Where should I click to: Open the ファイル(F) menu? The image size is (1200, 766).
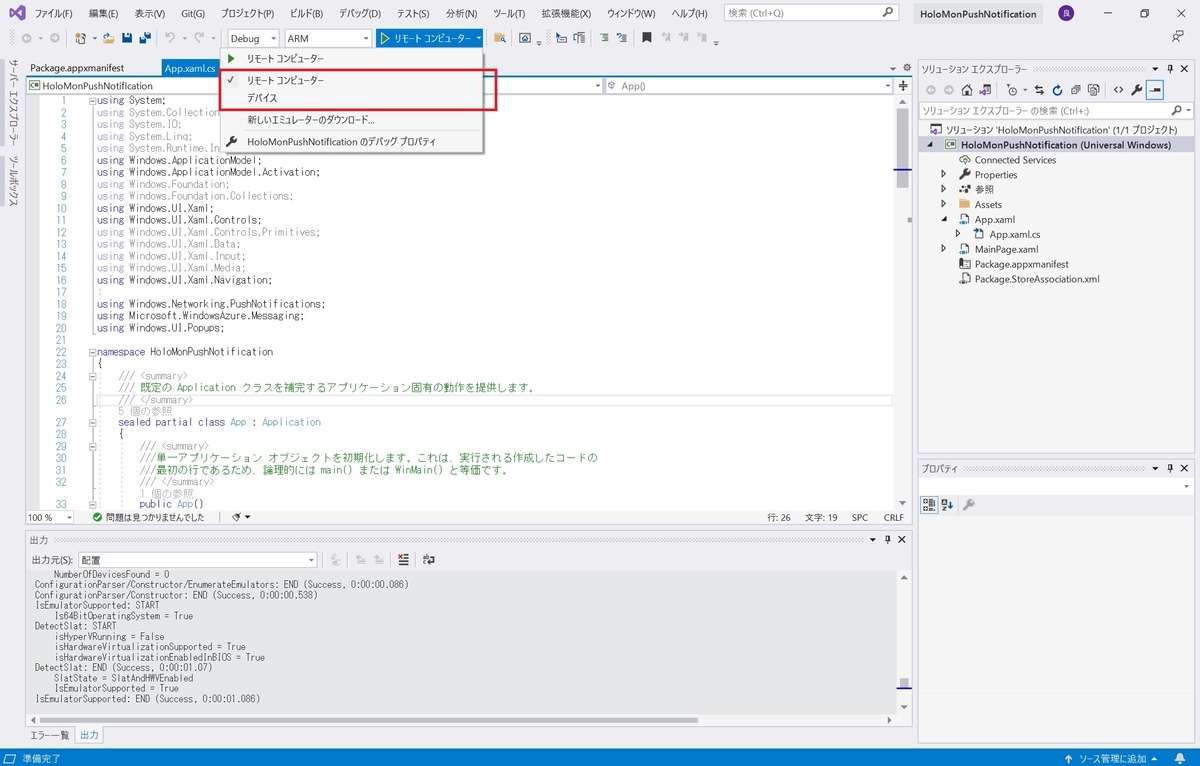coord(53,14)
